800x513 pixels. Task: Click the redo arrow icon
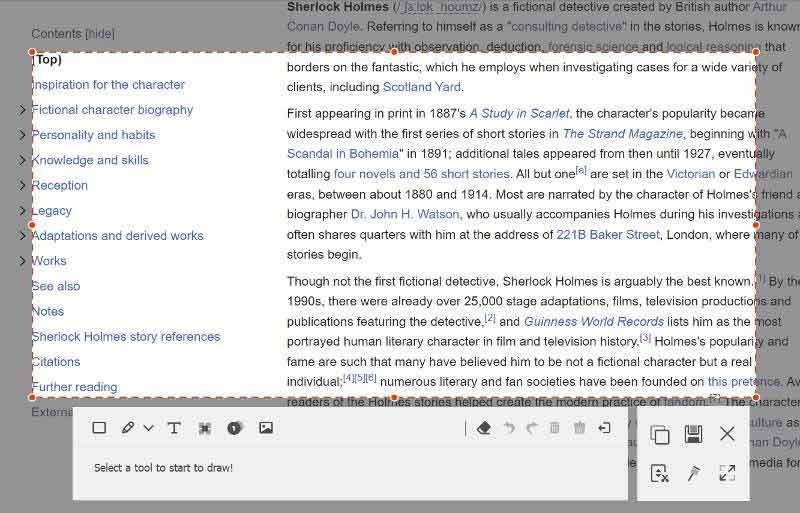[532, 428]
